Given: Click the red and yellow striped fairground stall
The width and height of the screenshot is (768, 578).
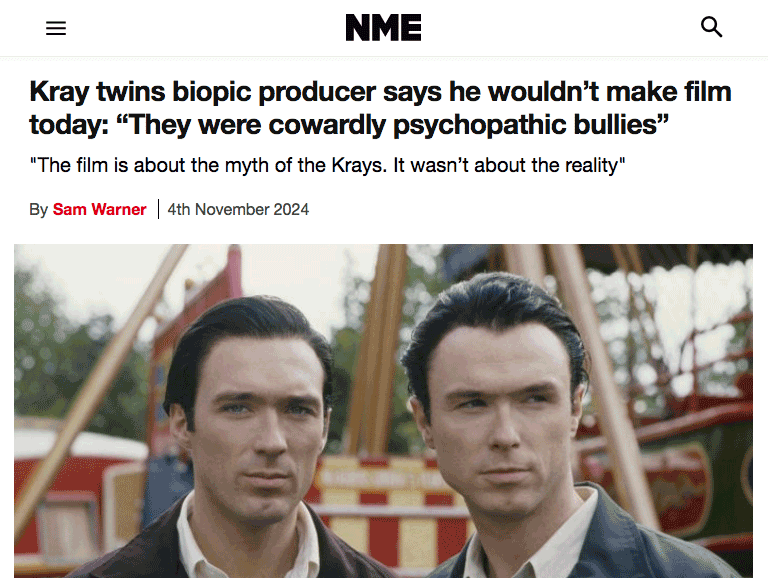Looking at the screenshot, I should point(392,509).
